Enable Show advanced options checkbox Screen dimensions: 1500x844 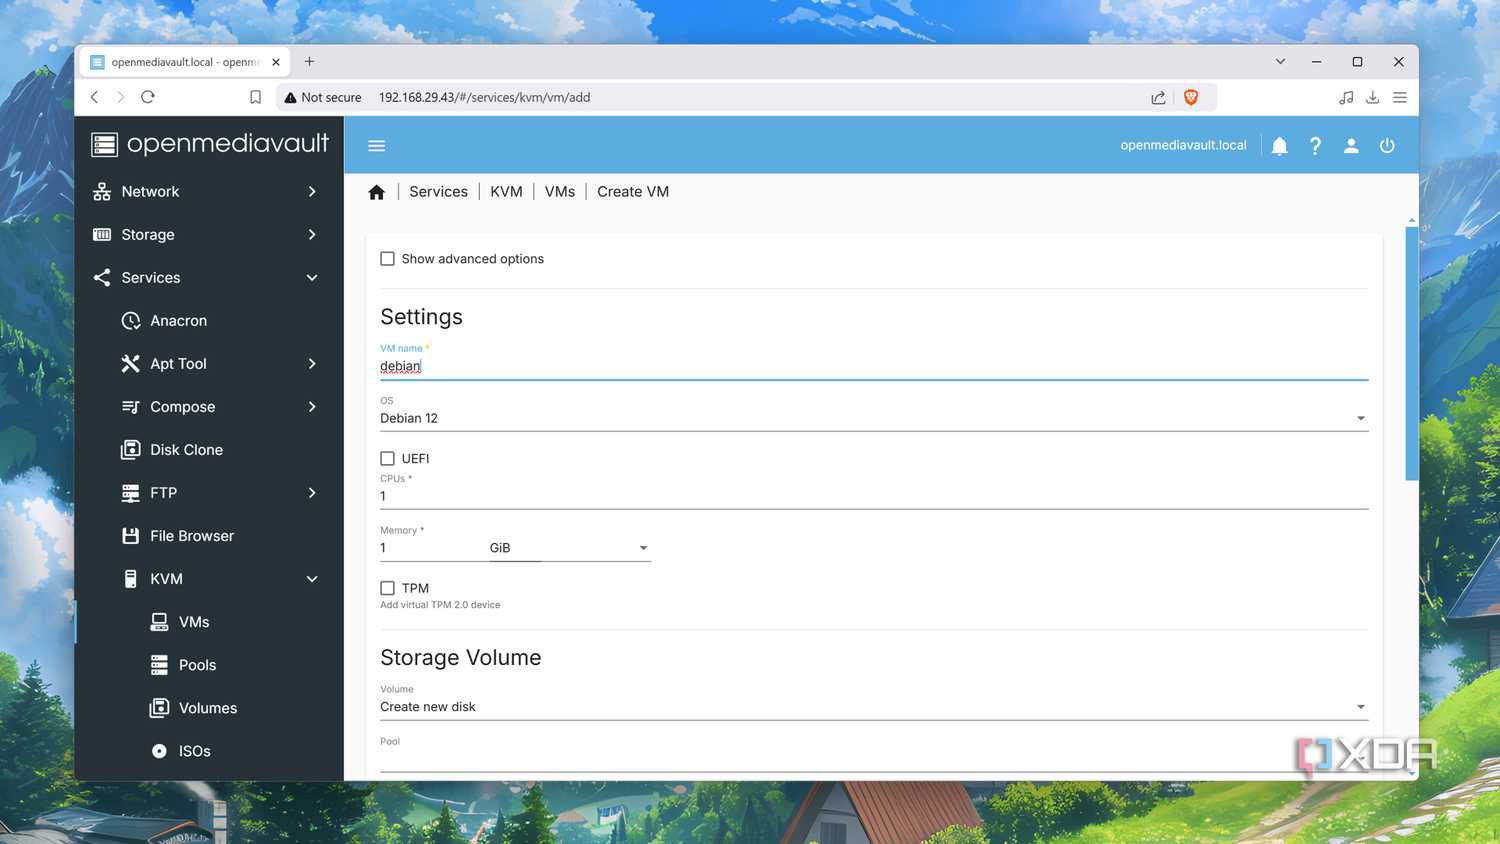point(388,259)
